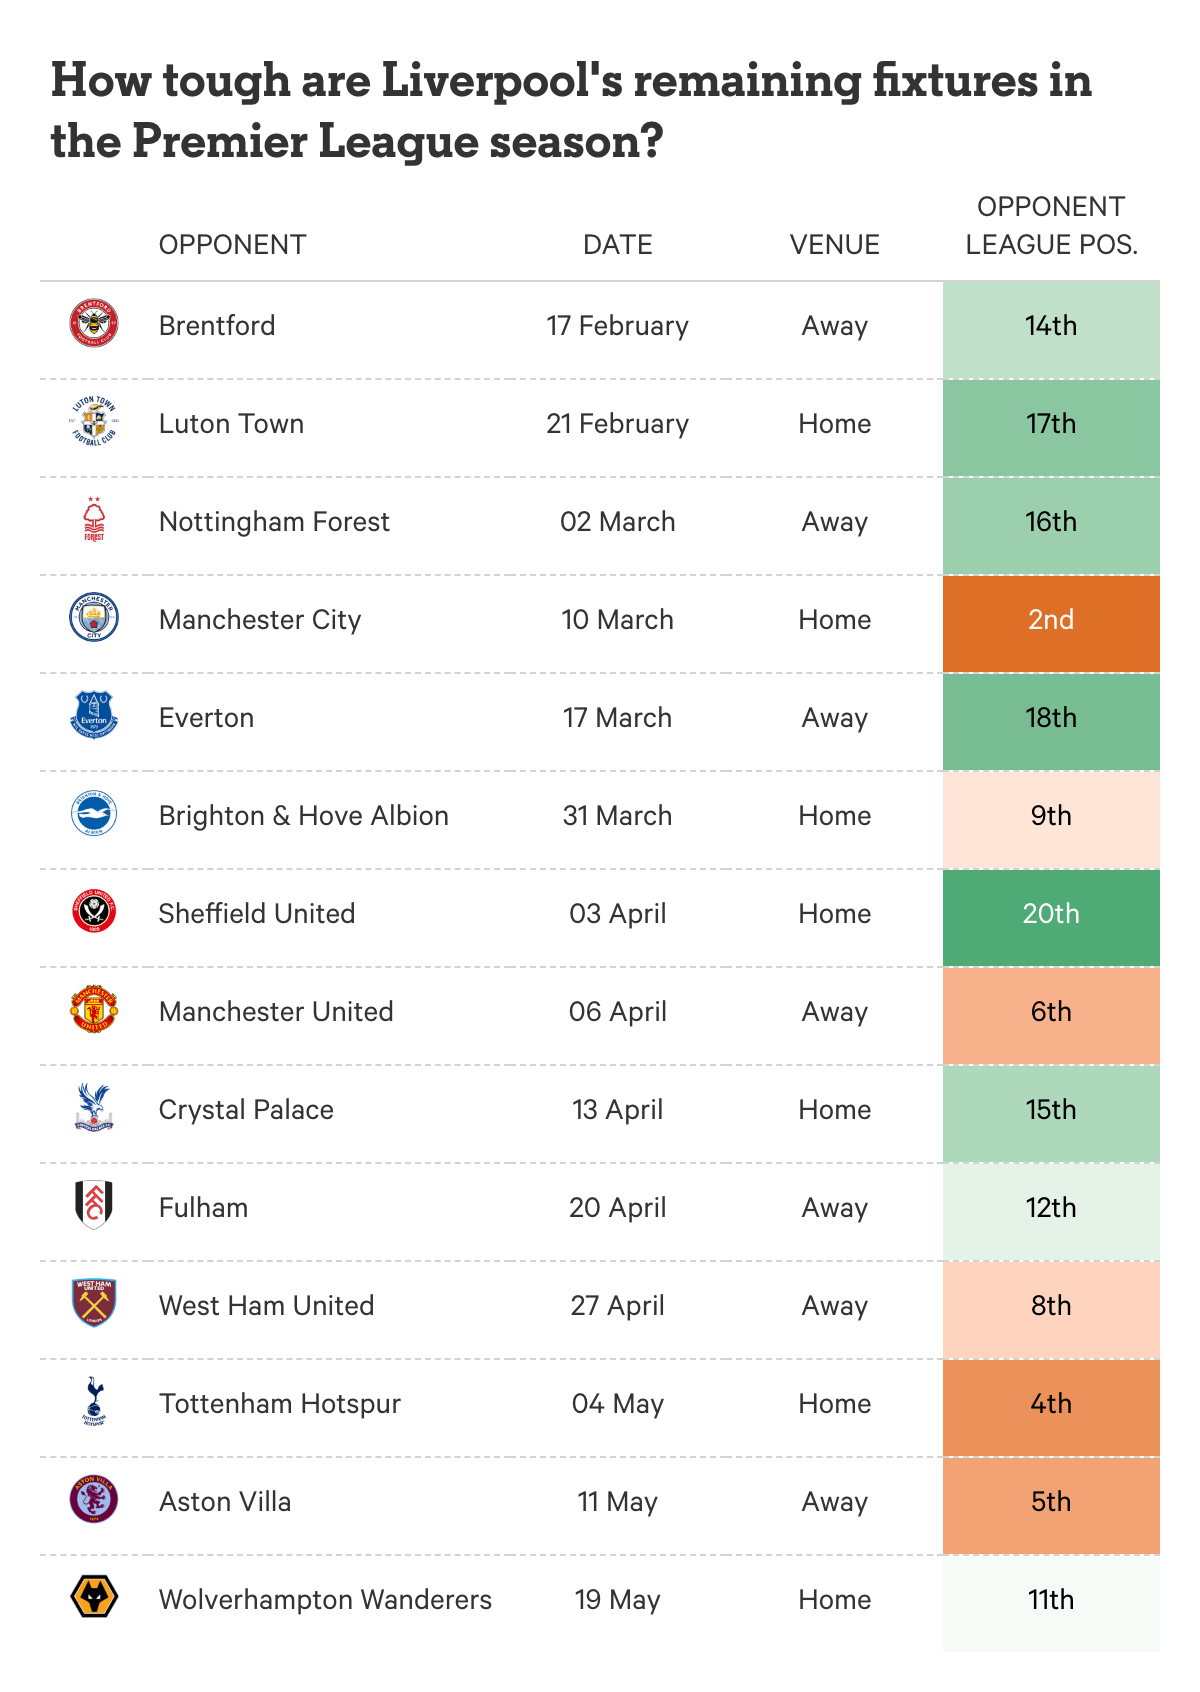The image size is (1200, 1692).
Task: Click the Brentford club crest
Action: [94, 324]
